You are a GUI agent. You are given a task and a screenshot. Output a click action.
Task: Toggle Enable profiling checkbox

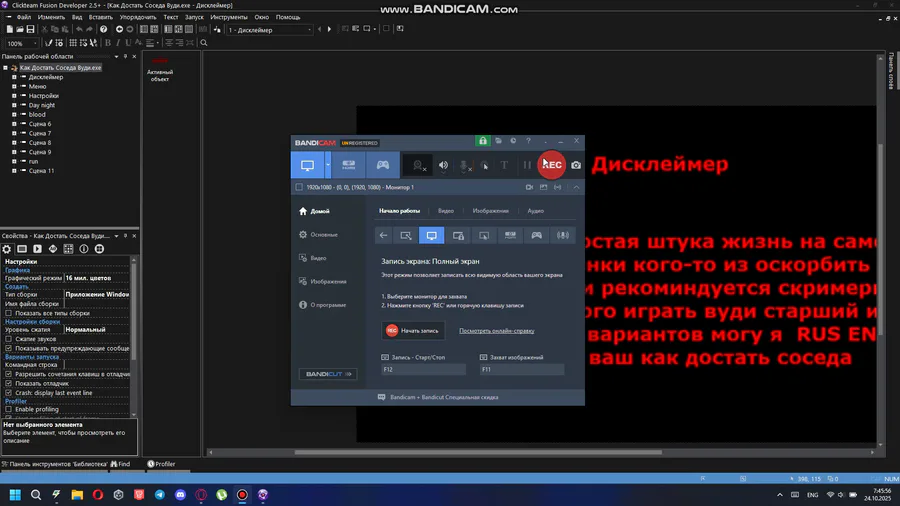coord(9,410)
